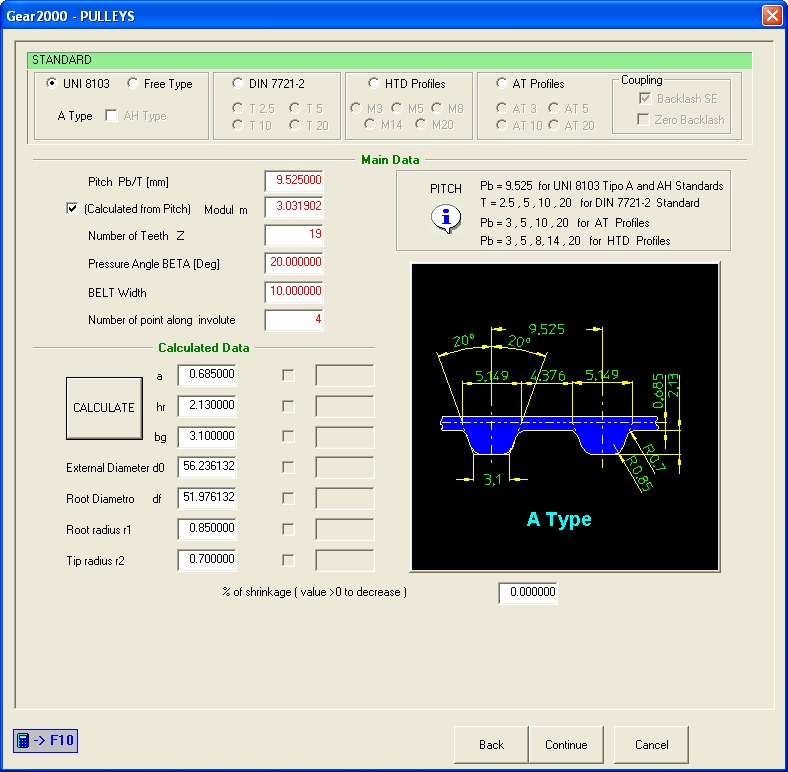Select the DIN 7721-2 standard

(237, 84)
